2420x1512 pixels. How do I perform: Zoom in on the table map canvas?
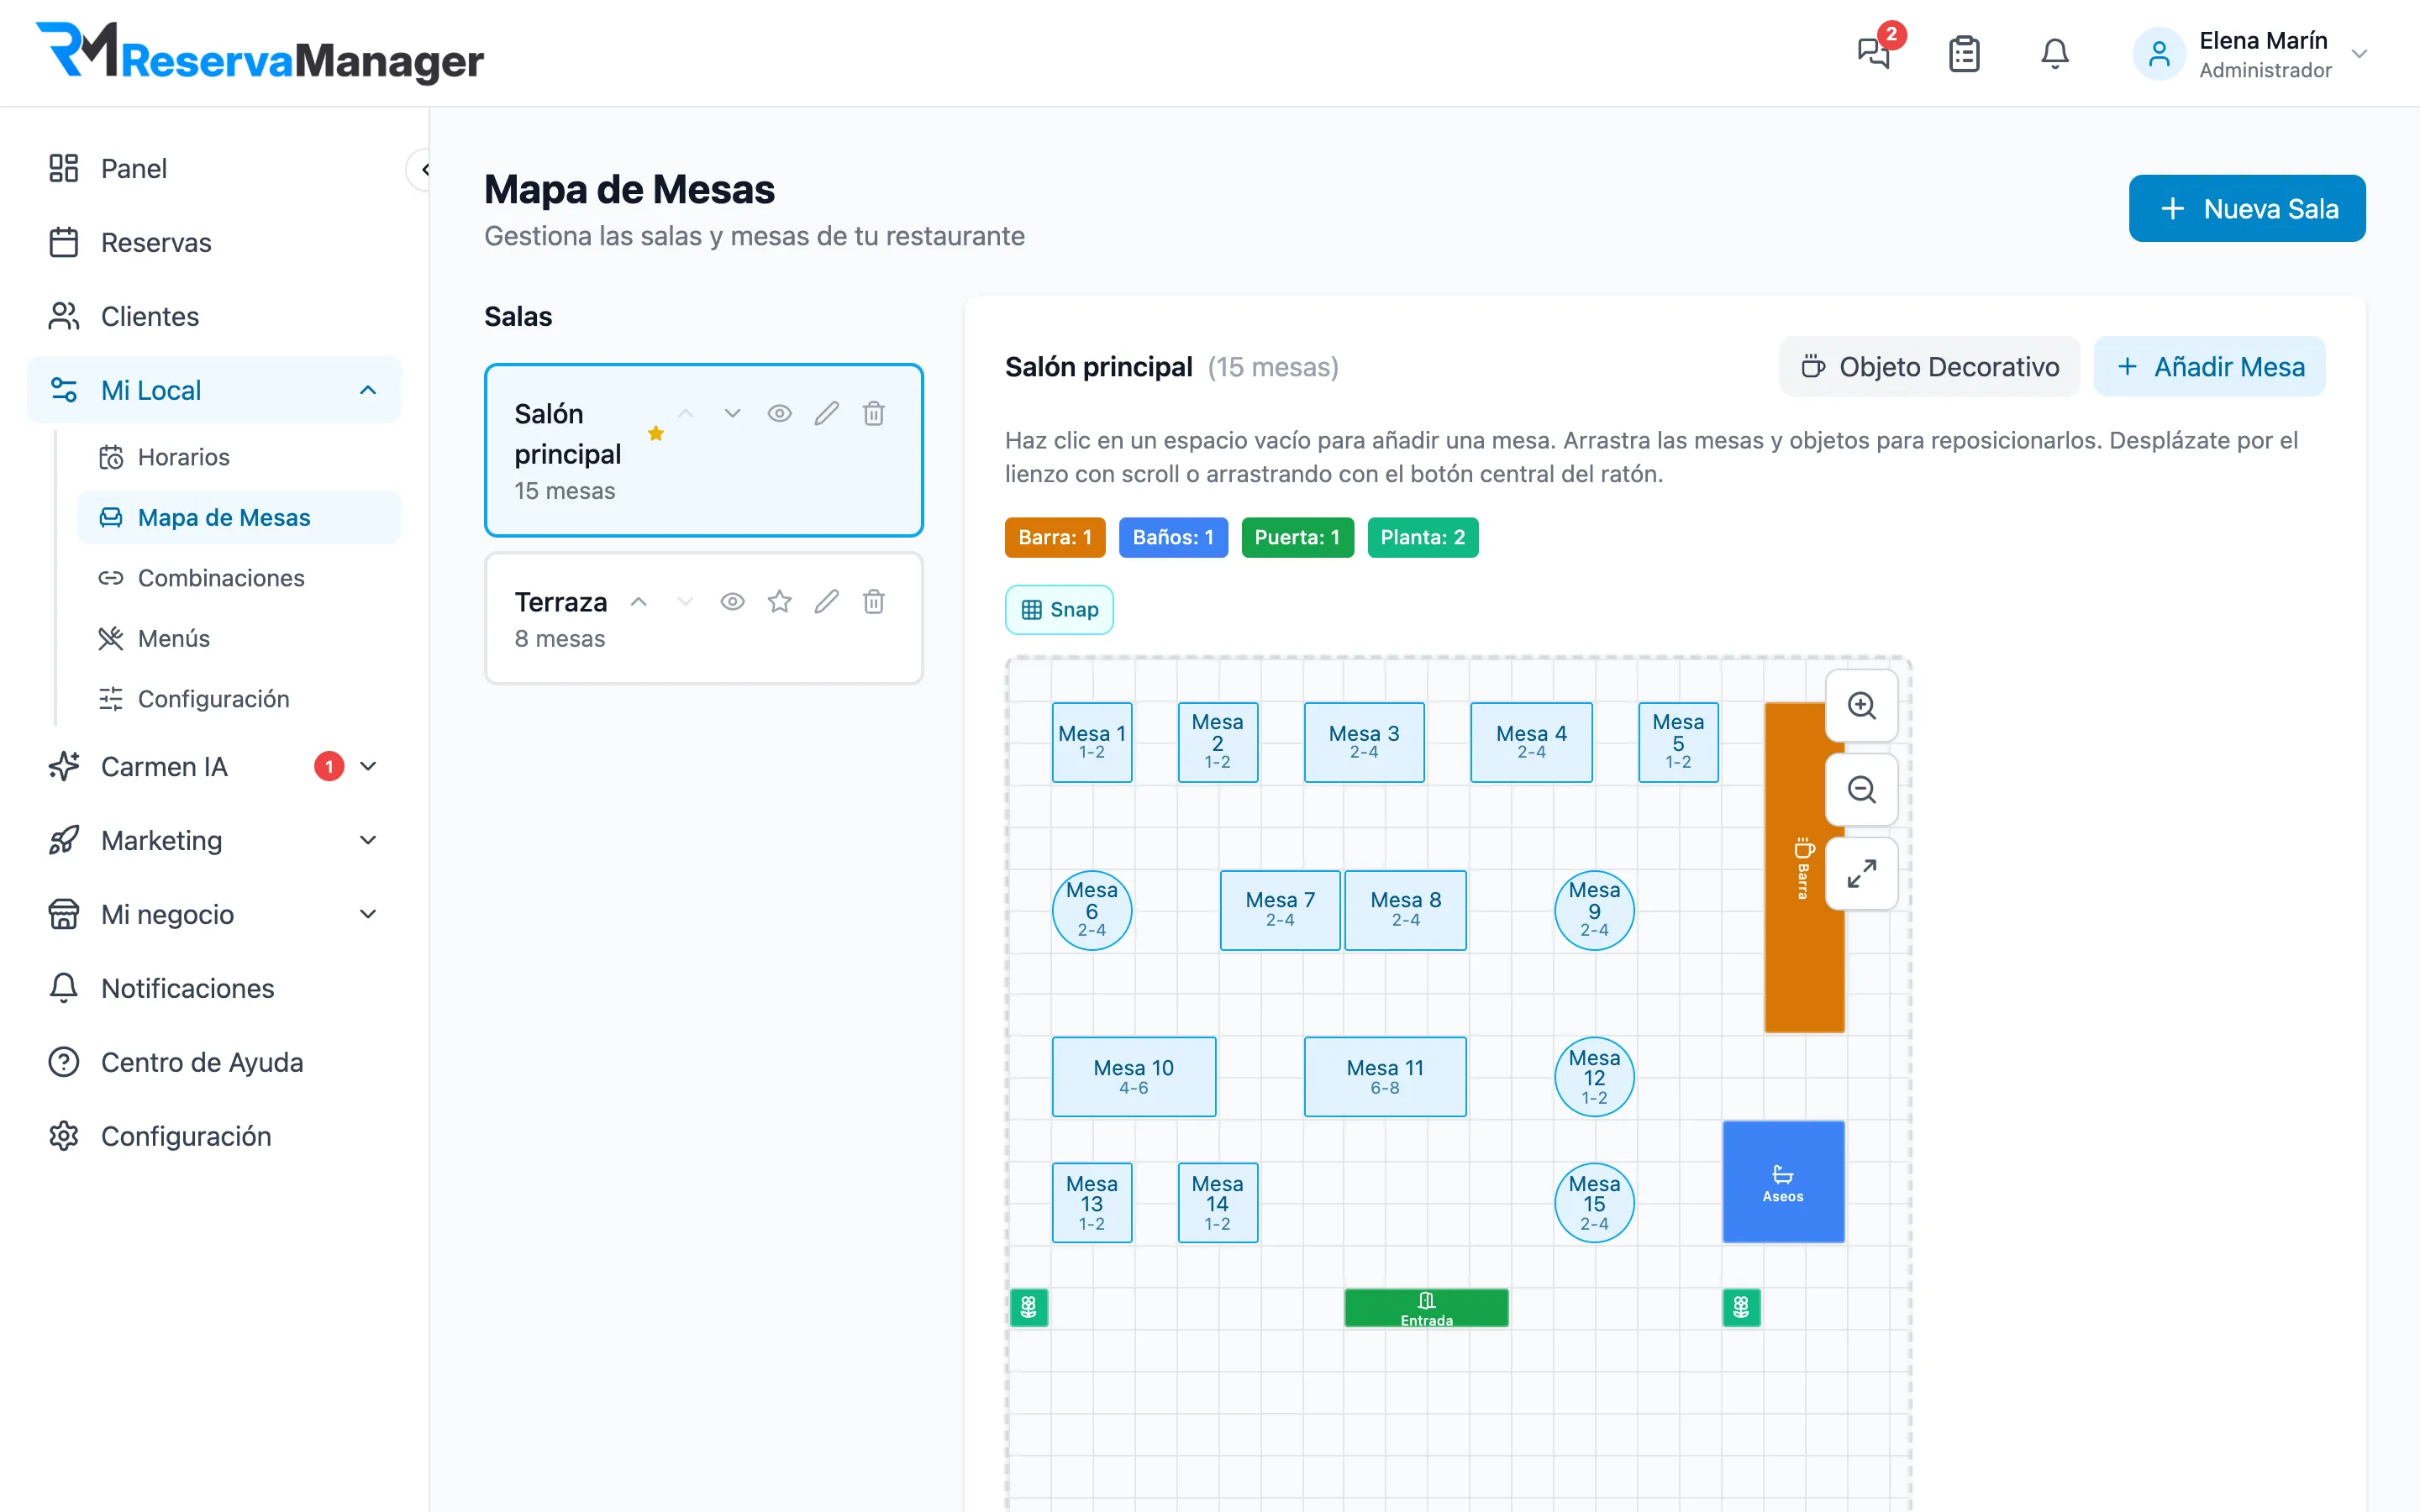point(1861,705)
